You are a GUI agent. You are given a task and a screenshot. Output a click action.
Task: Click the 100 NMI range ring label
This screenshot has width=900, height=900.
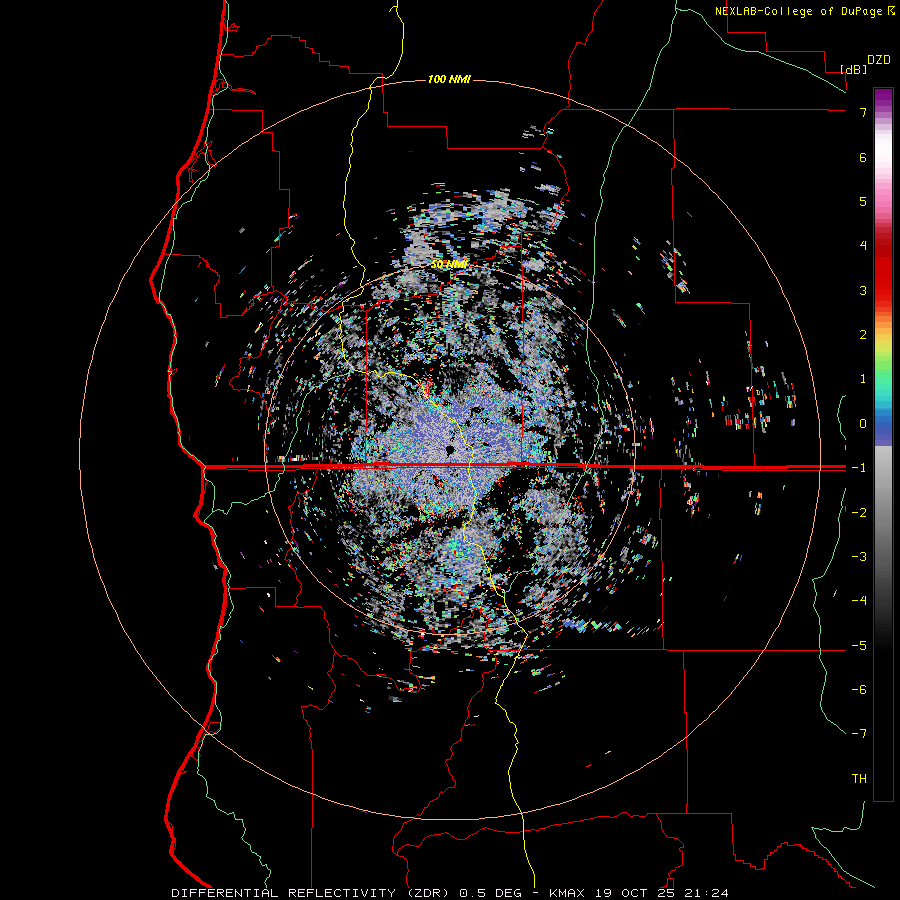[x=449, y=79]
